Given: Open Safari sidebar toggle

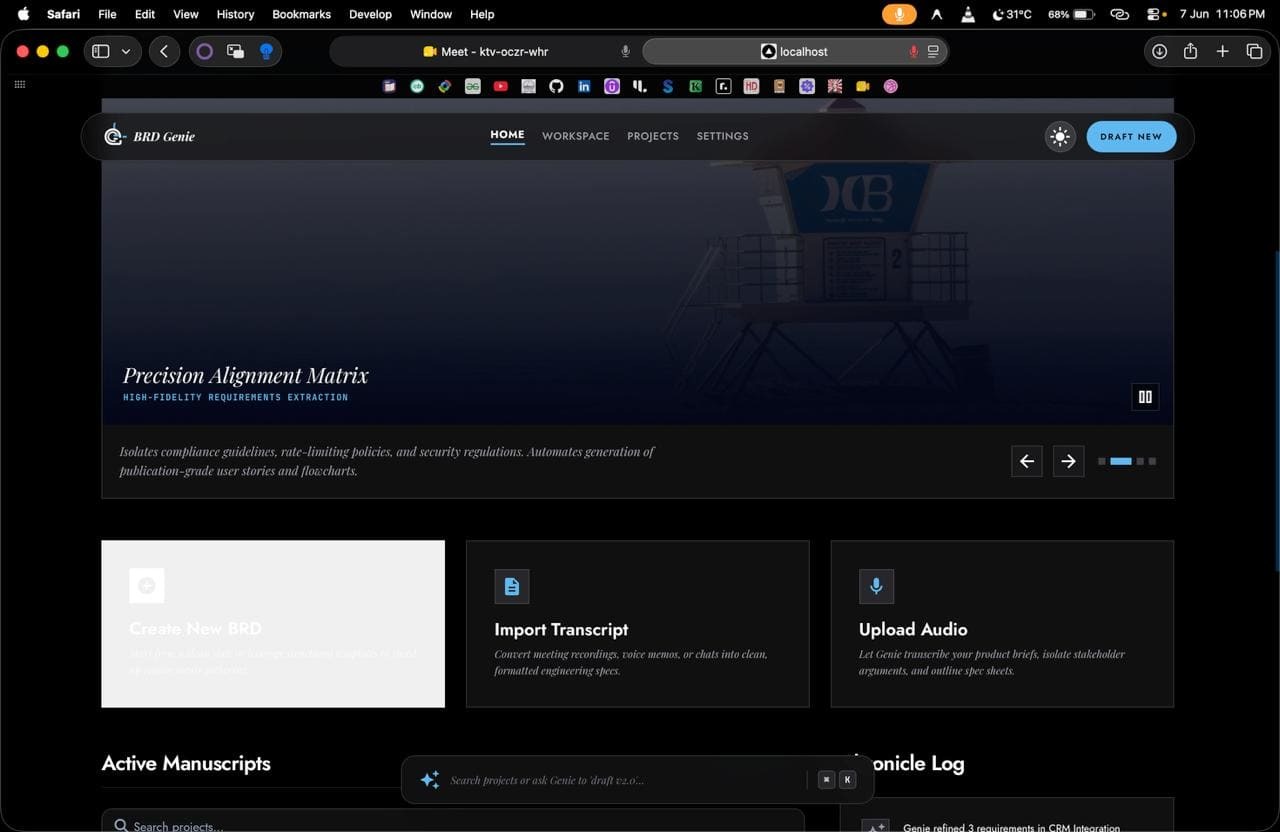Looking at the screenshot, I should (x=100, y=51).
